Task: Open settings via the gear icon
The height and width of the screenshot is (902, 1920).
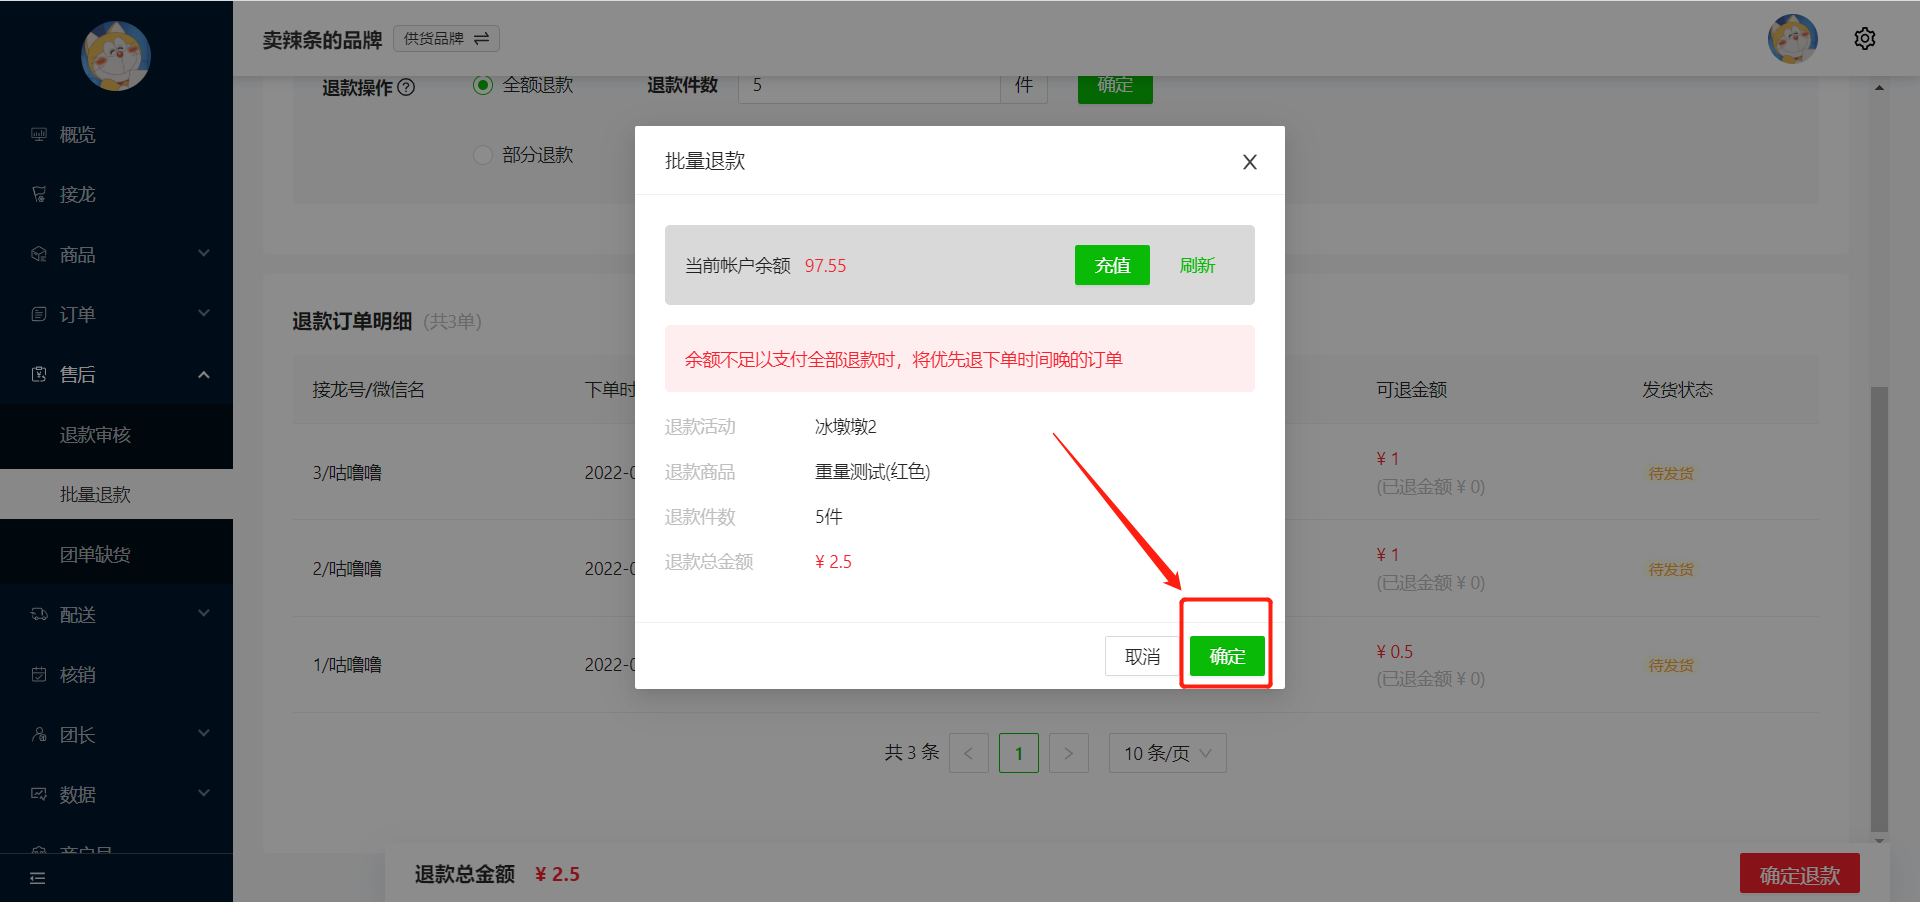Action: click(1865, 39)
